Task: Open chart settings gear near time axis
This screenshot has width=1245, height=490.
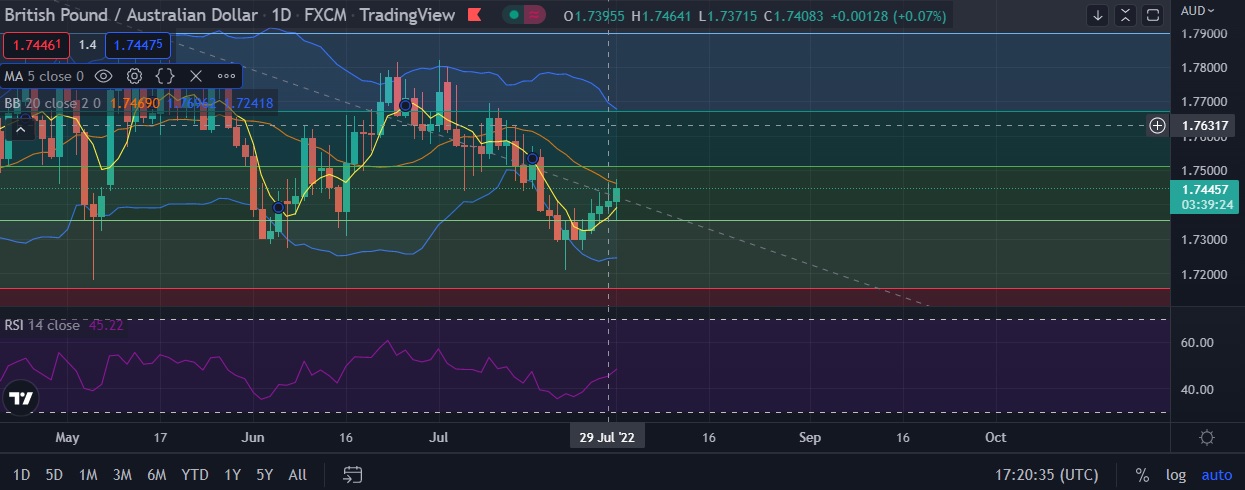Action: click(1207, 438)
